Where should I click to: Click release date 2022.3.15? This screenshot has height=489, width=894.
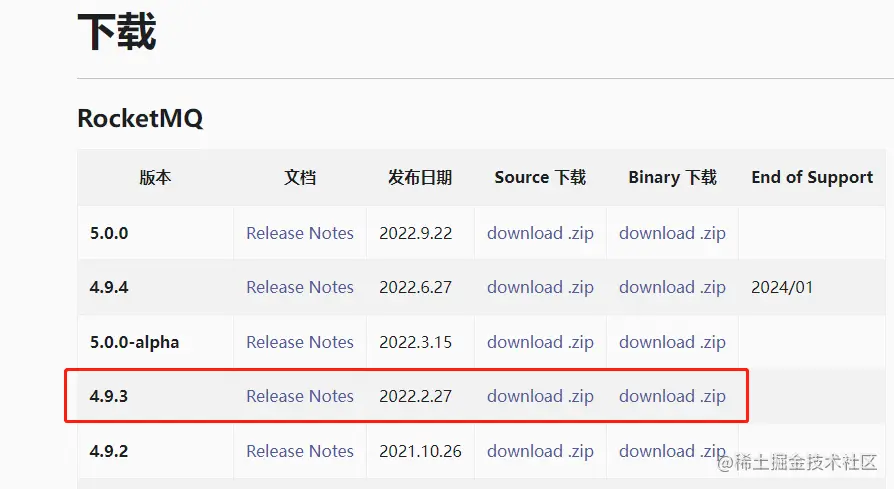[416, 342]
